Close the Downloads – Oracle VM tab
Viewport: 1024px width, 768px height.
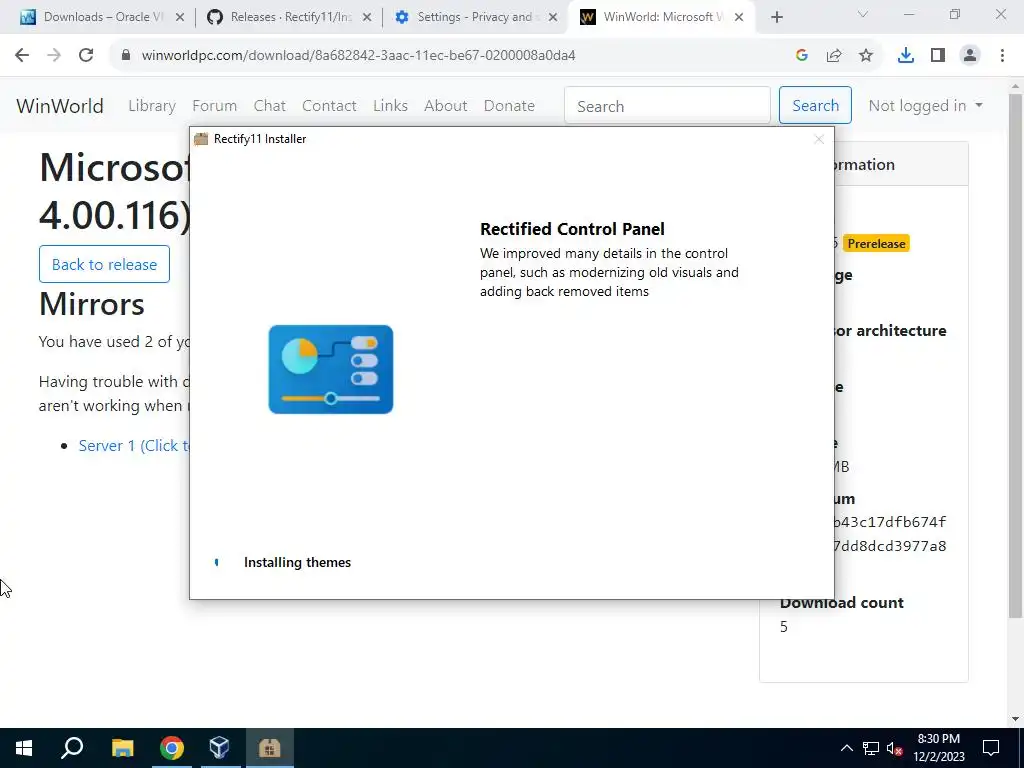coord(180,18)
